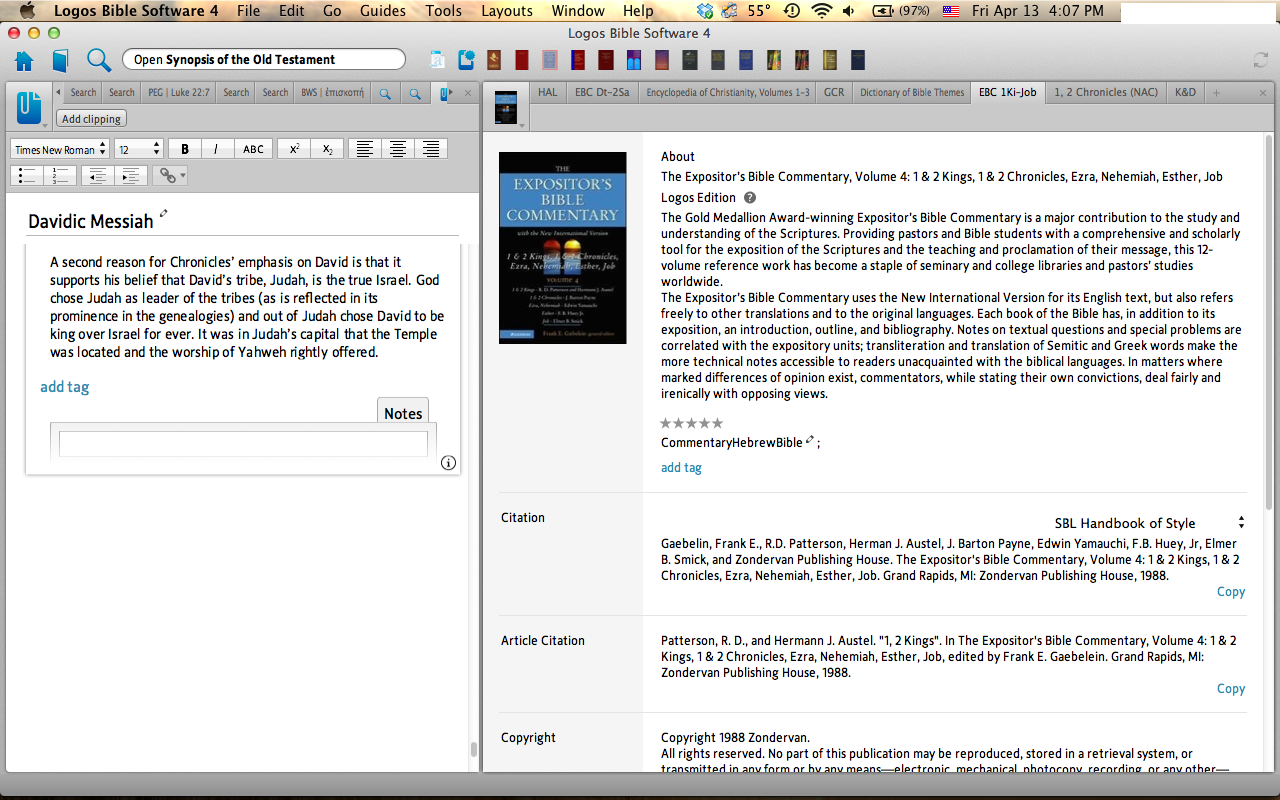The width and height of the screenshot is (1280, 800).
Task: Apply superscript formatting
Action: point(294,149)
